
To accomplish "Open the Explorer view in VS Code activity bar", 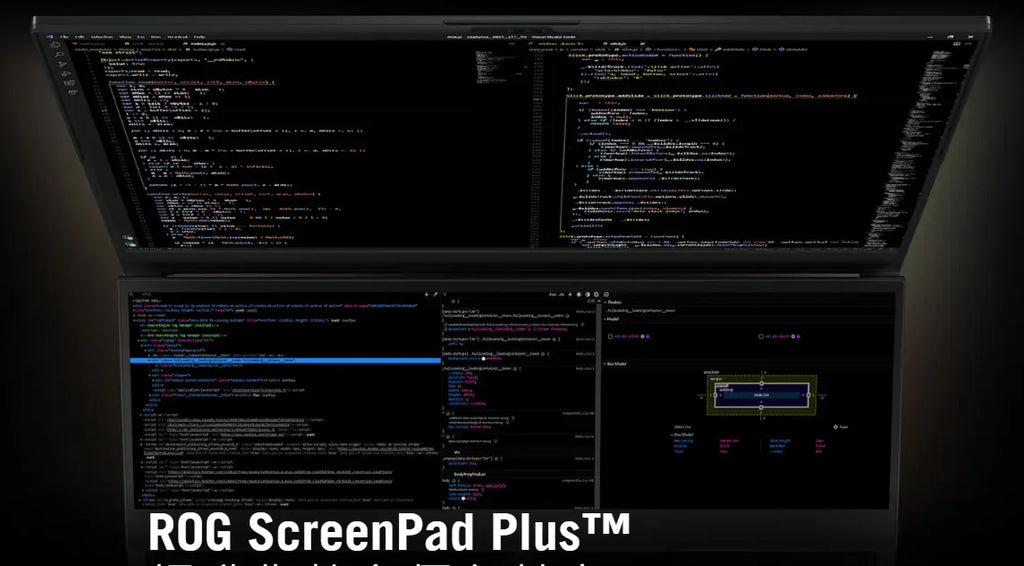I will point(55,44).
